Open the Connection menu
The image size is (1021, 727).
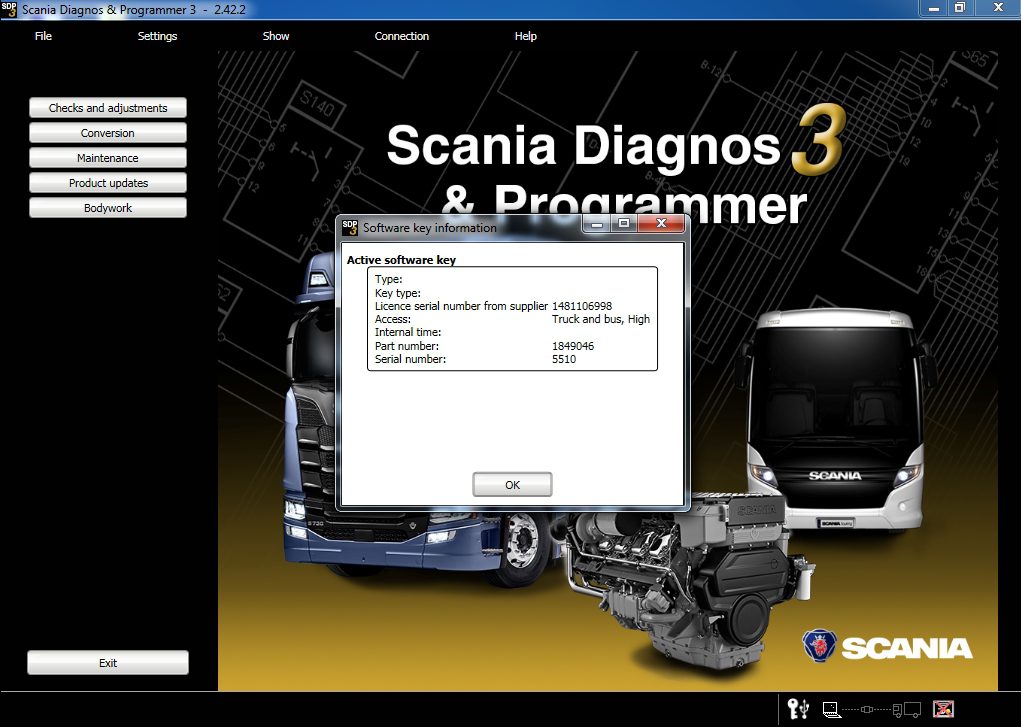[x=401, y=36]
